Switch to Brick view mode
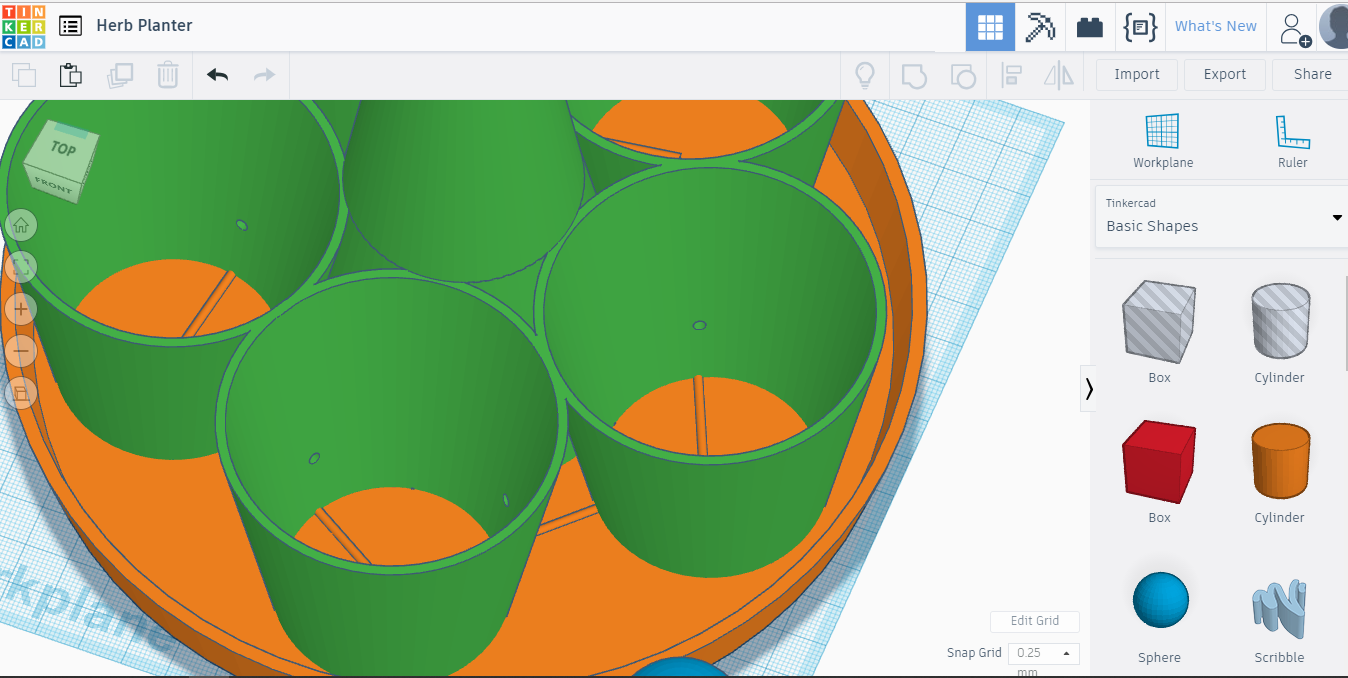1348x678 pixels. tap(1090, 27)
